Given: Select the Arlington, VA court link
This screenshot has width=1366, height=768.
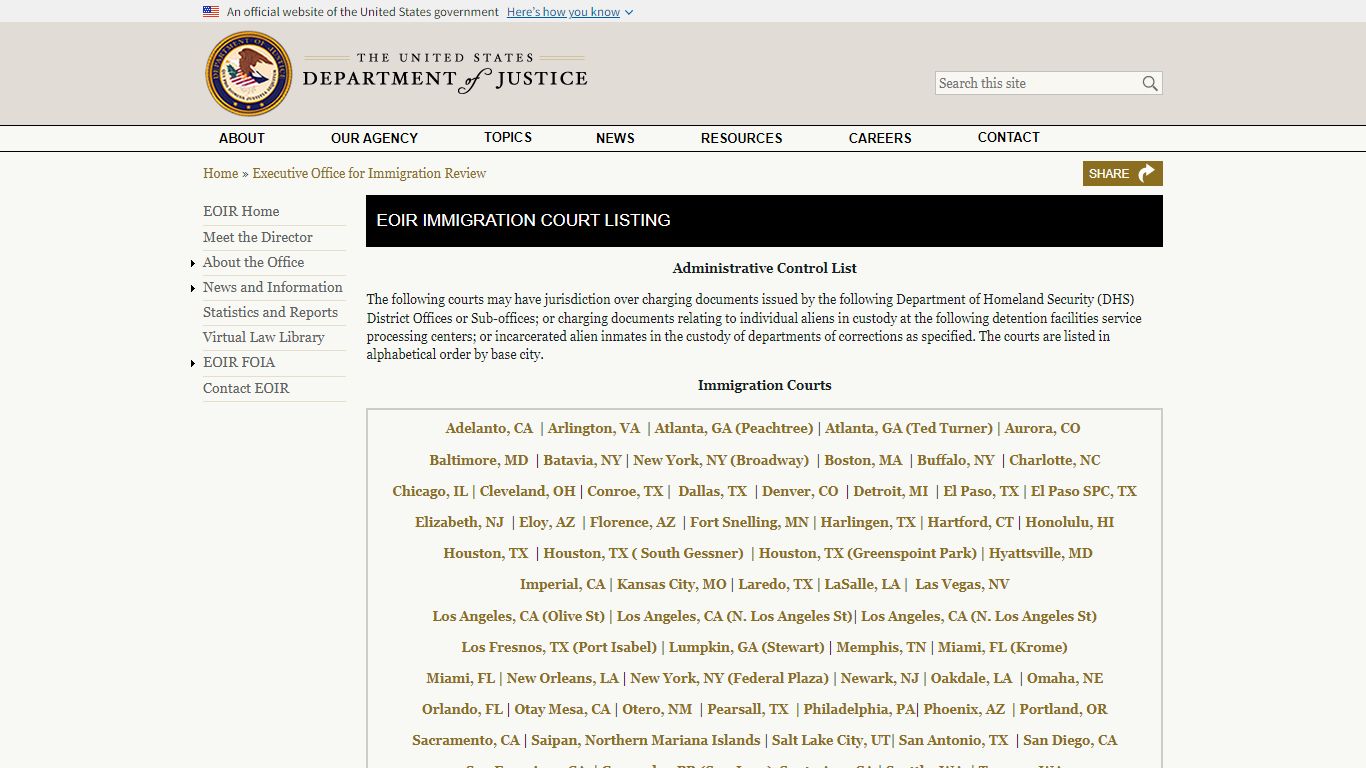Looking at the screenshot, I should tap(593, 428).
